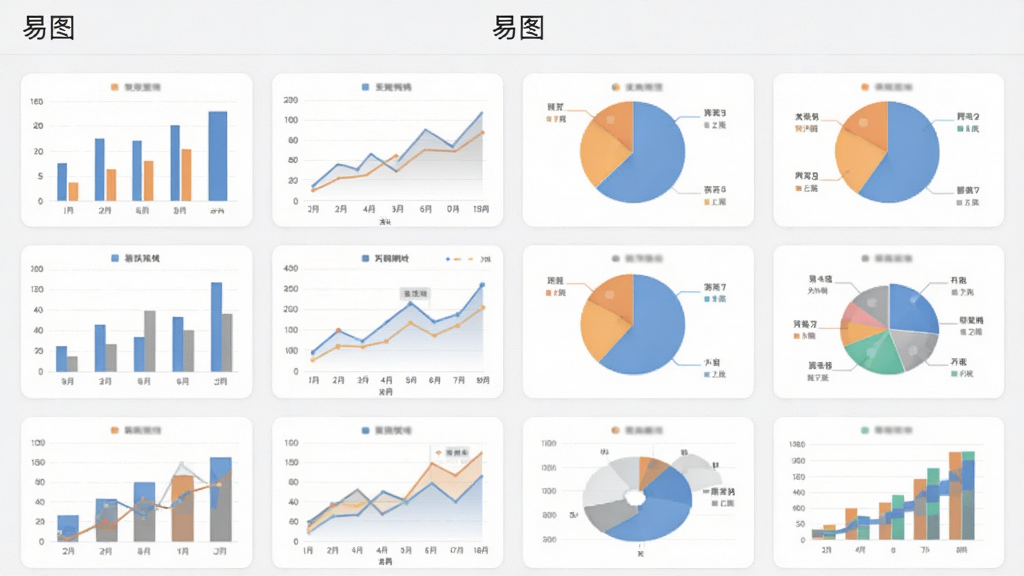Select the green slice of the multicolor pie chart
Image resolution: width=1024 pixels, height=576 pixels.
[874, 353]
